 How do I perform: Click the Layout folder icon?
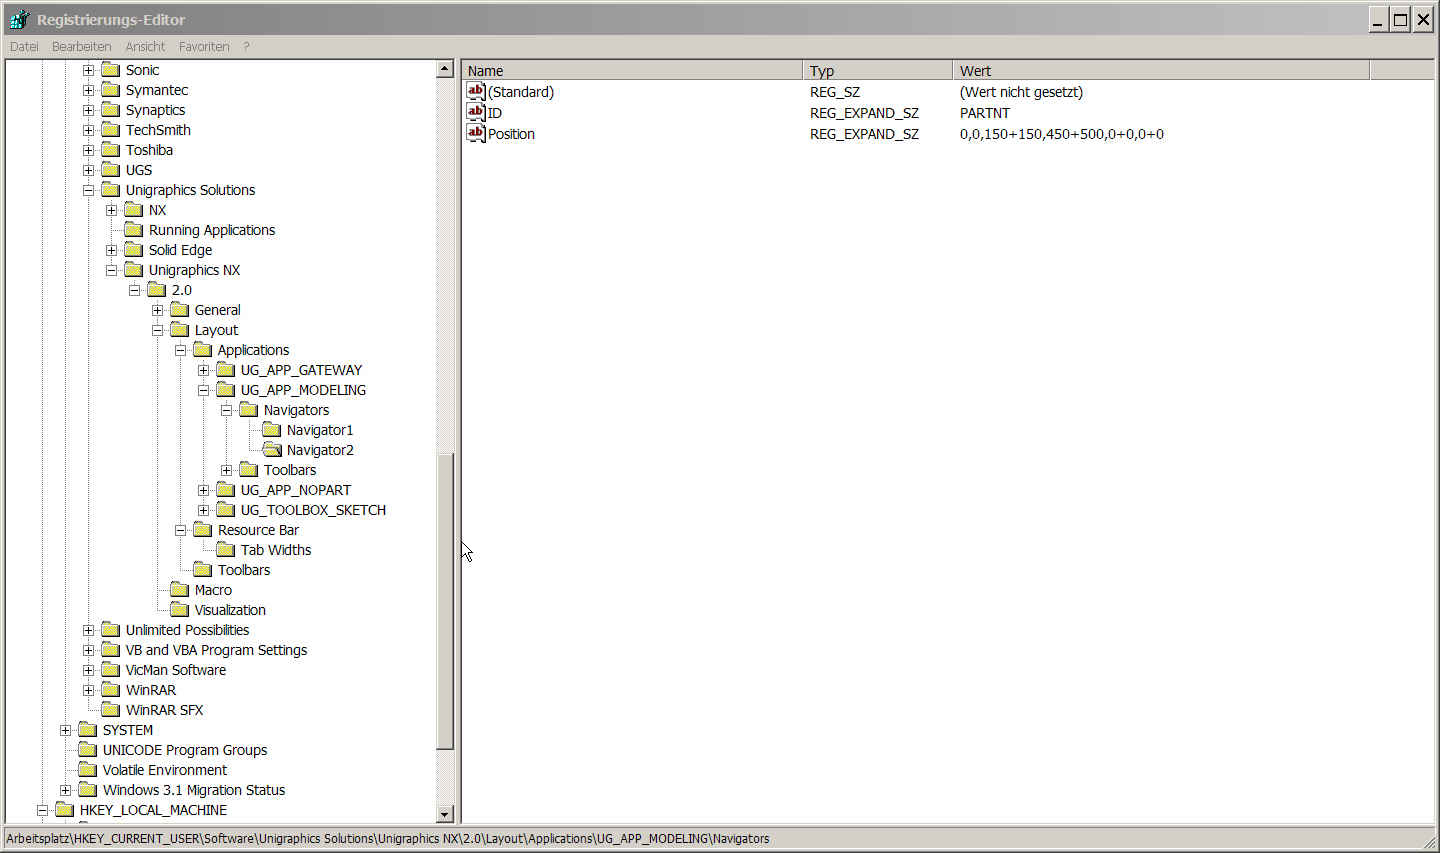(180, 330)
